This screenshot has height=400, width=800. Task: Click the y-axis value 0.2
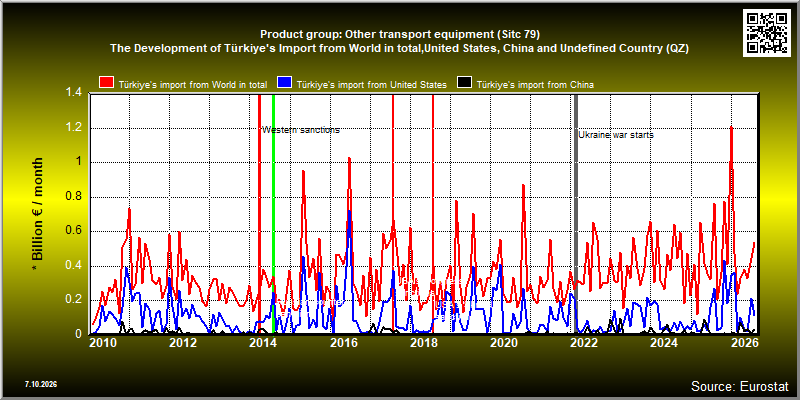coord(74,300)
